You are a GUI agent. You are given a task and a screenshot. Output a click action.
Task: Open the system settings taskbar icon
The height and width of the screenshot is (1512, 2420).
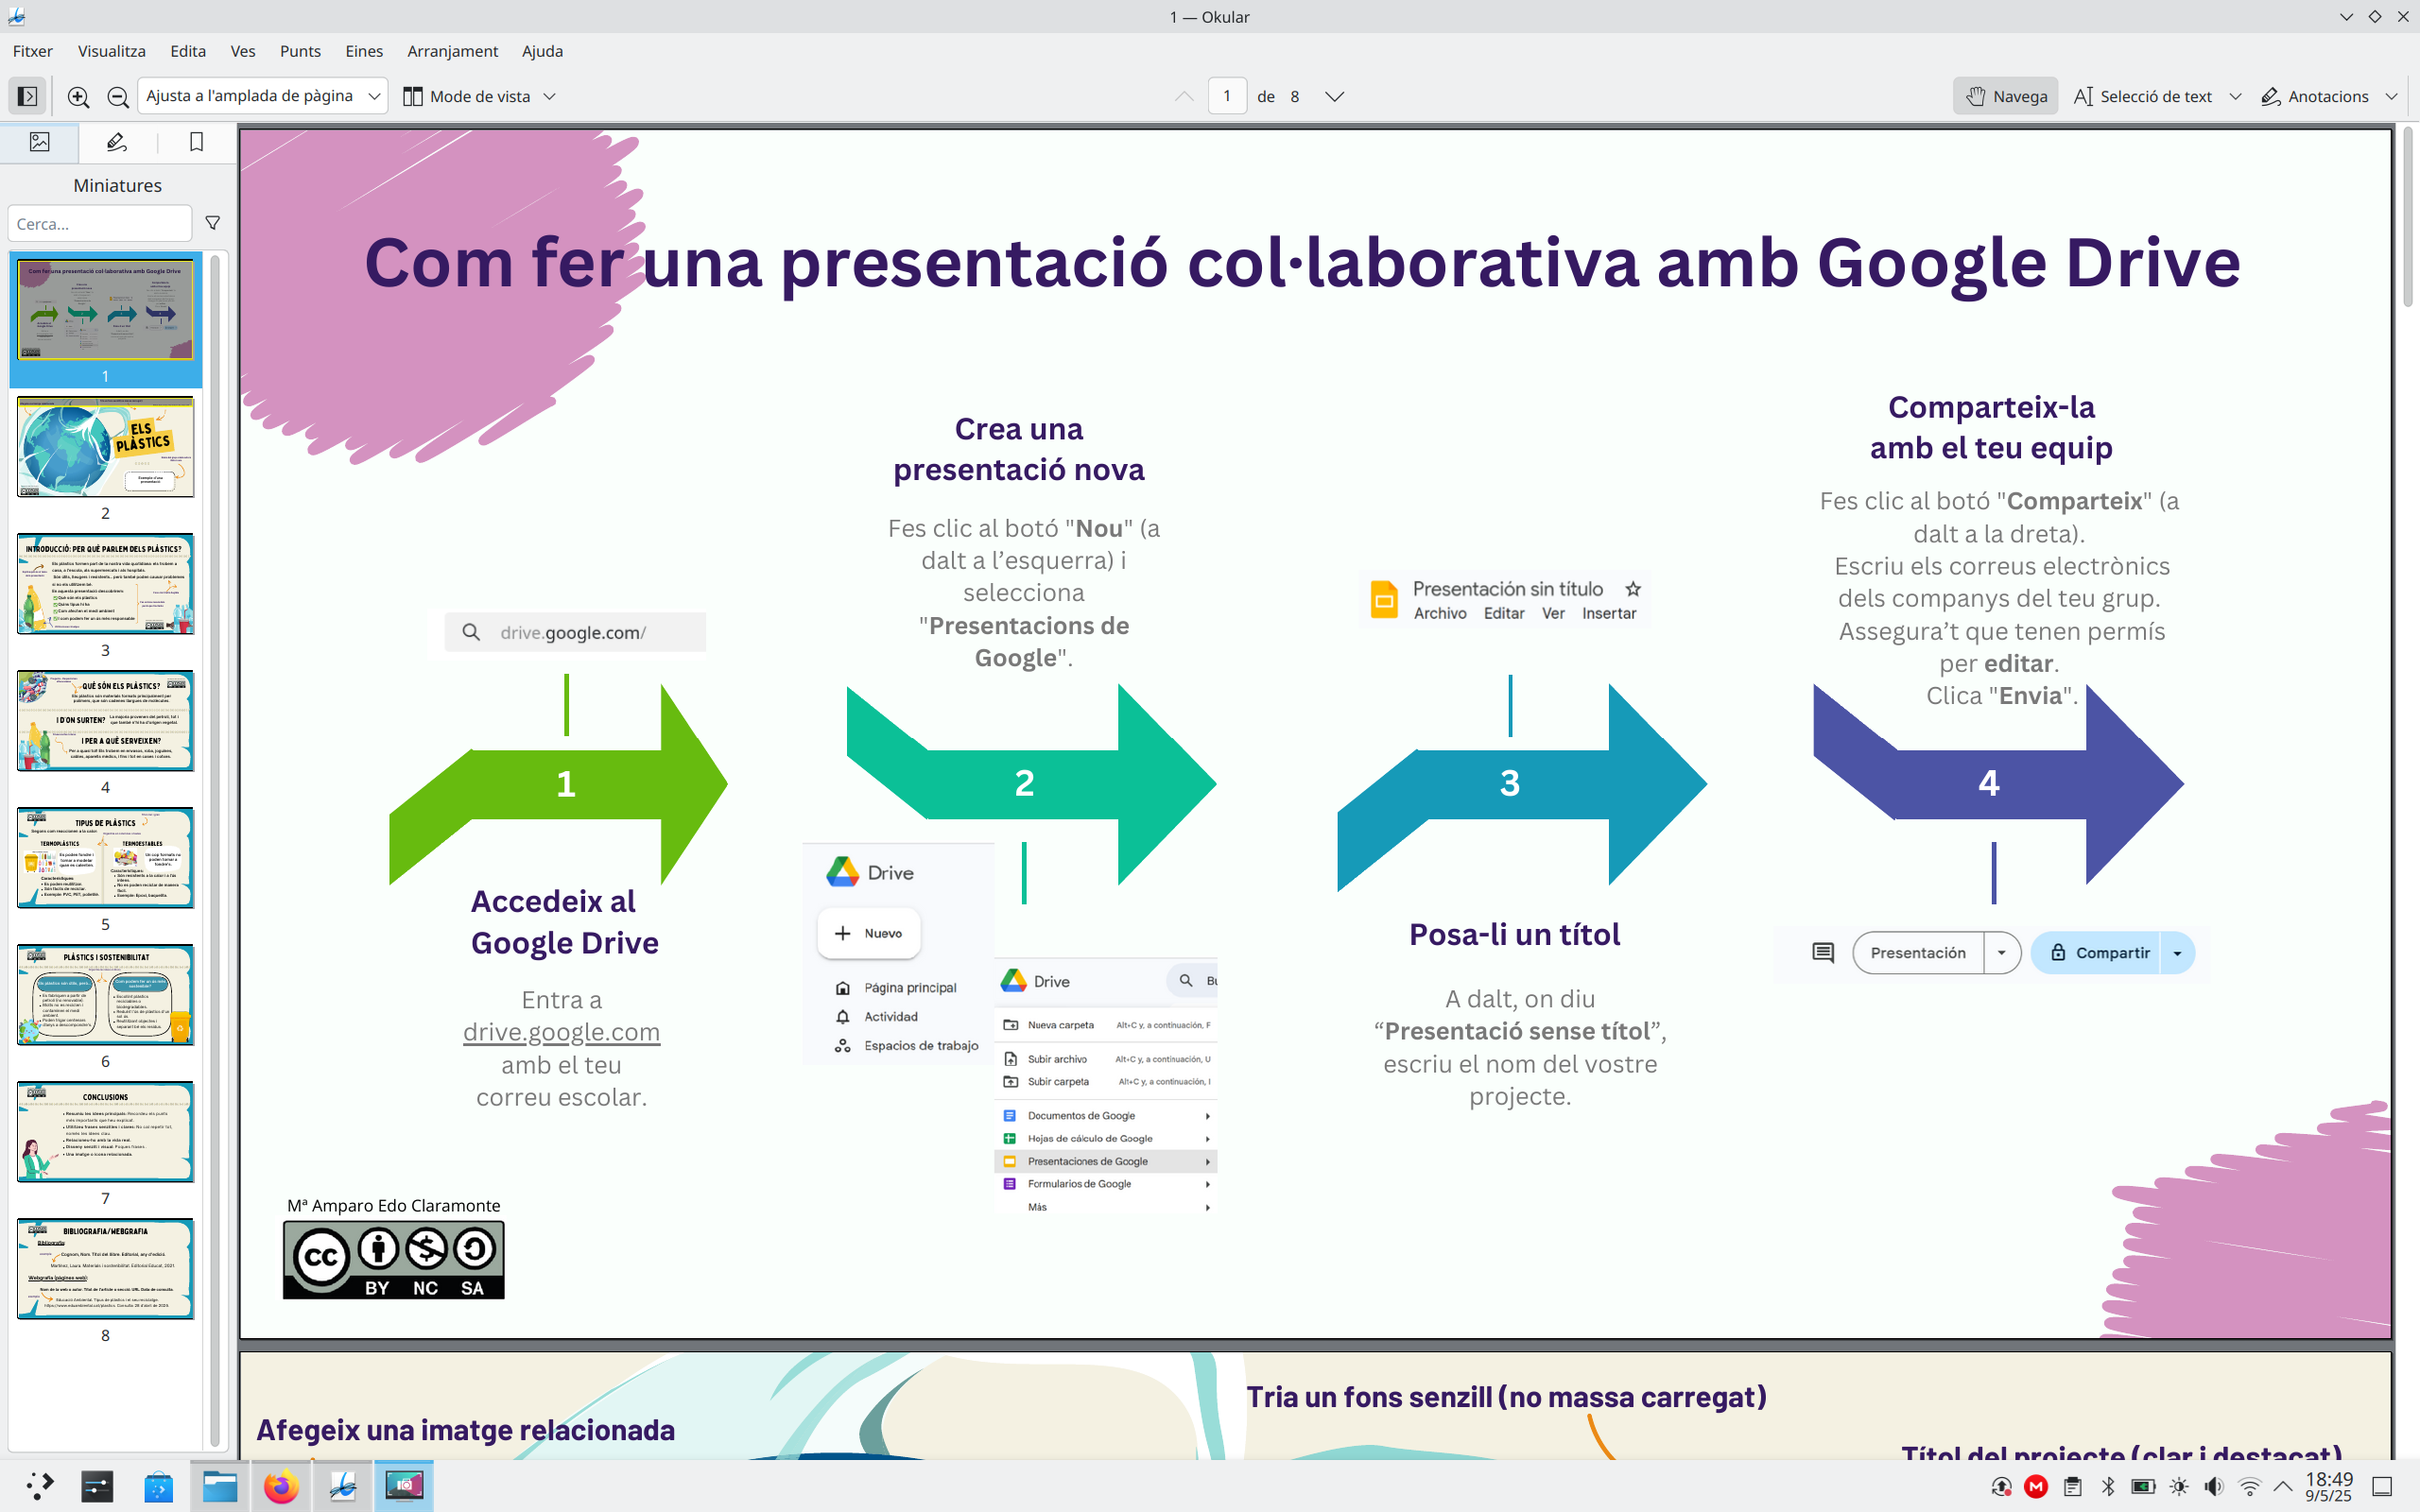pyautogui.click(x=97, y=1486)
